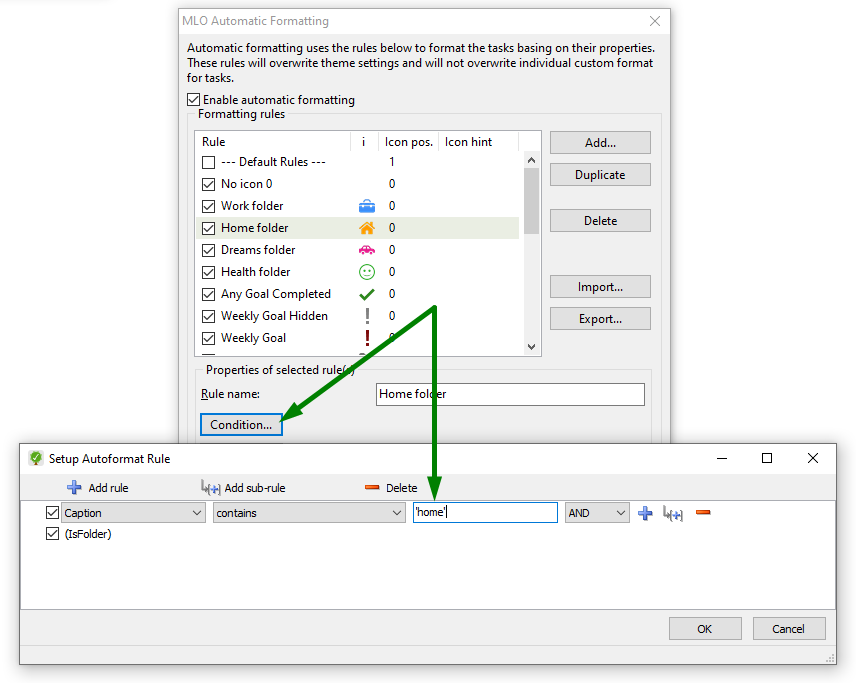The image size is (856, 683).
Task: Click the blue plus icon in Caption row
Action: coord(645,513)
